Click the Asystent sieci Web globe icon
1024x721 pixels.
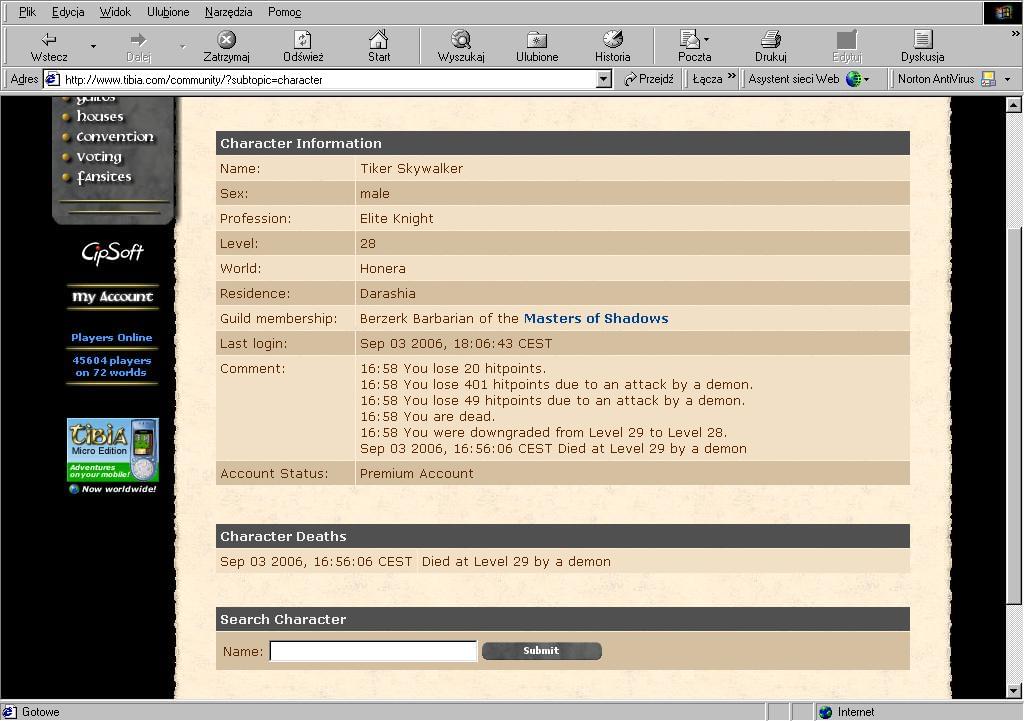pyautogui.click(x=853, y=79)
